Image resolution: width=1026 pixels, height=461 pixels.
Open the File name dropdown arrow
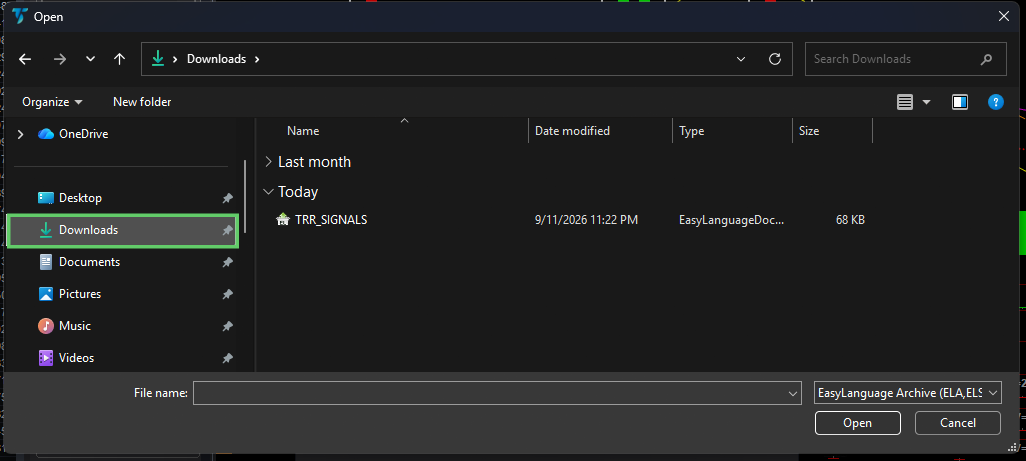[x=793, y=393]
